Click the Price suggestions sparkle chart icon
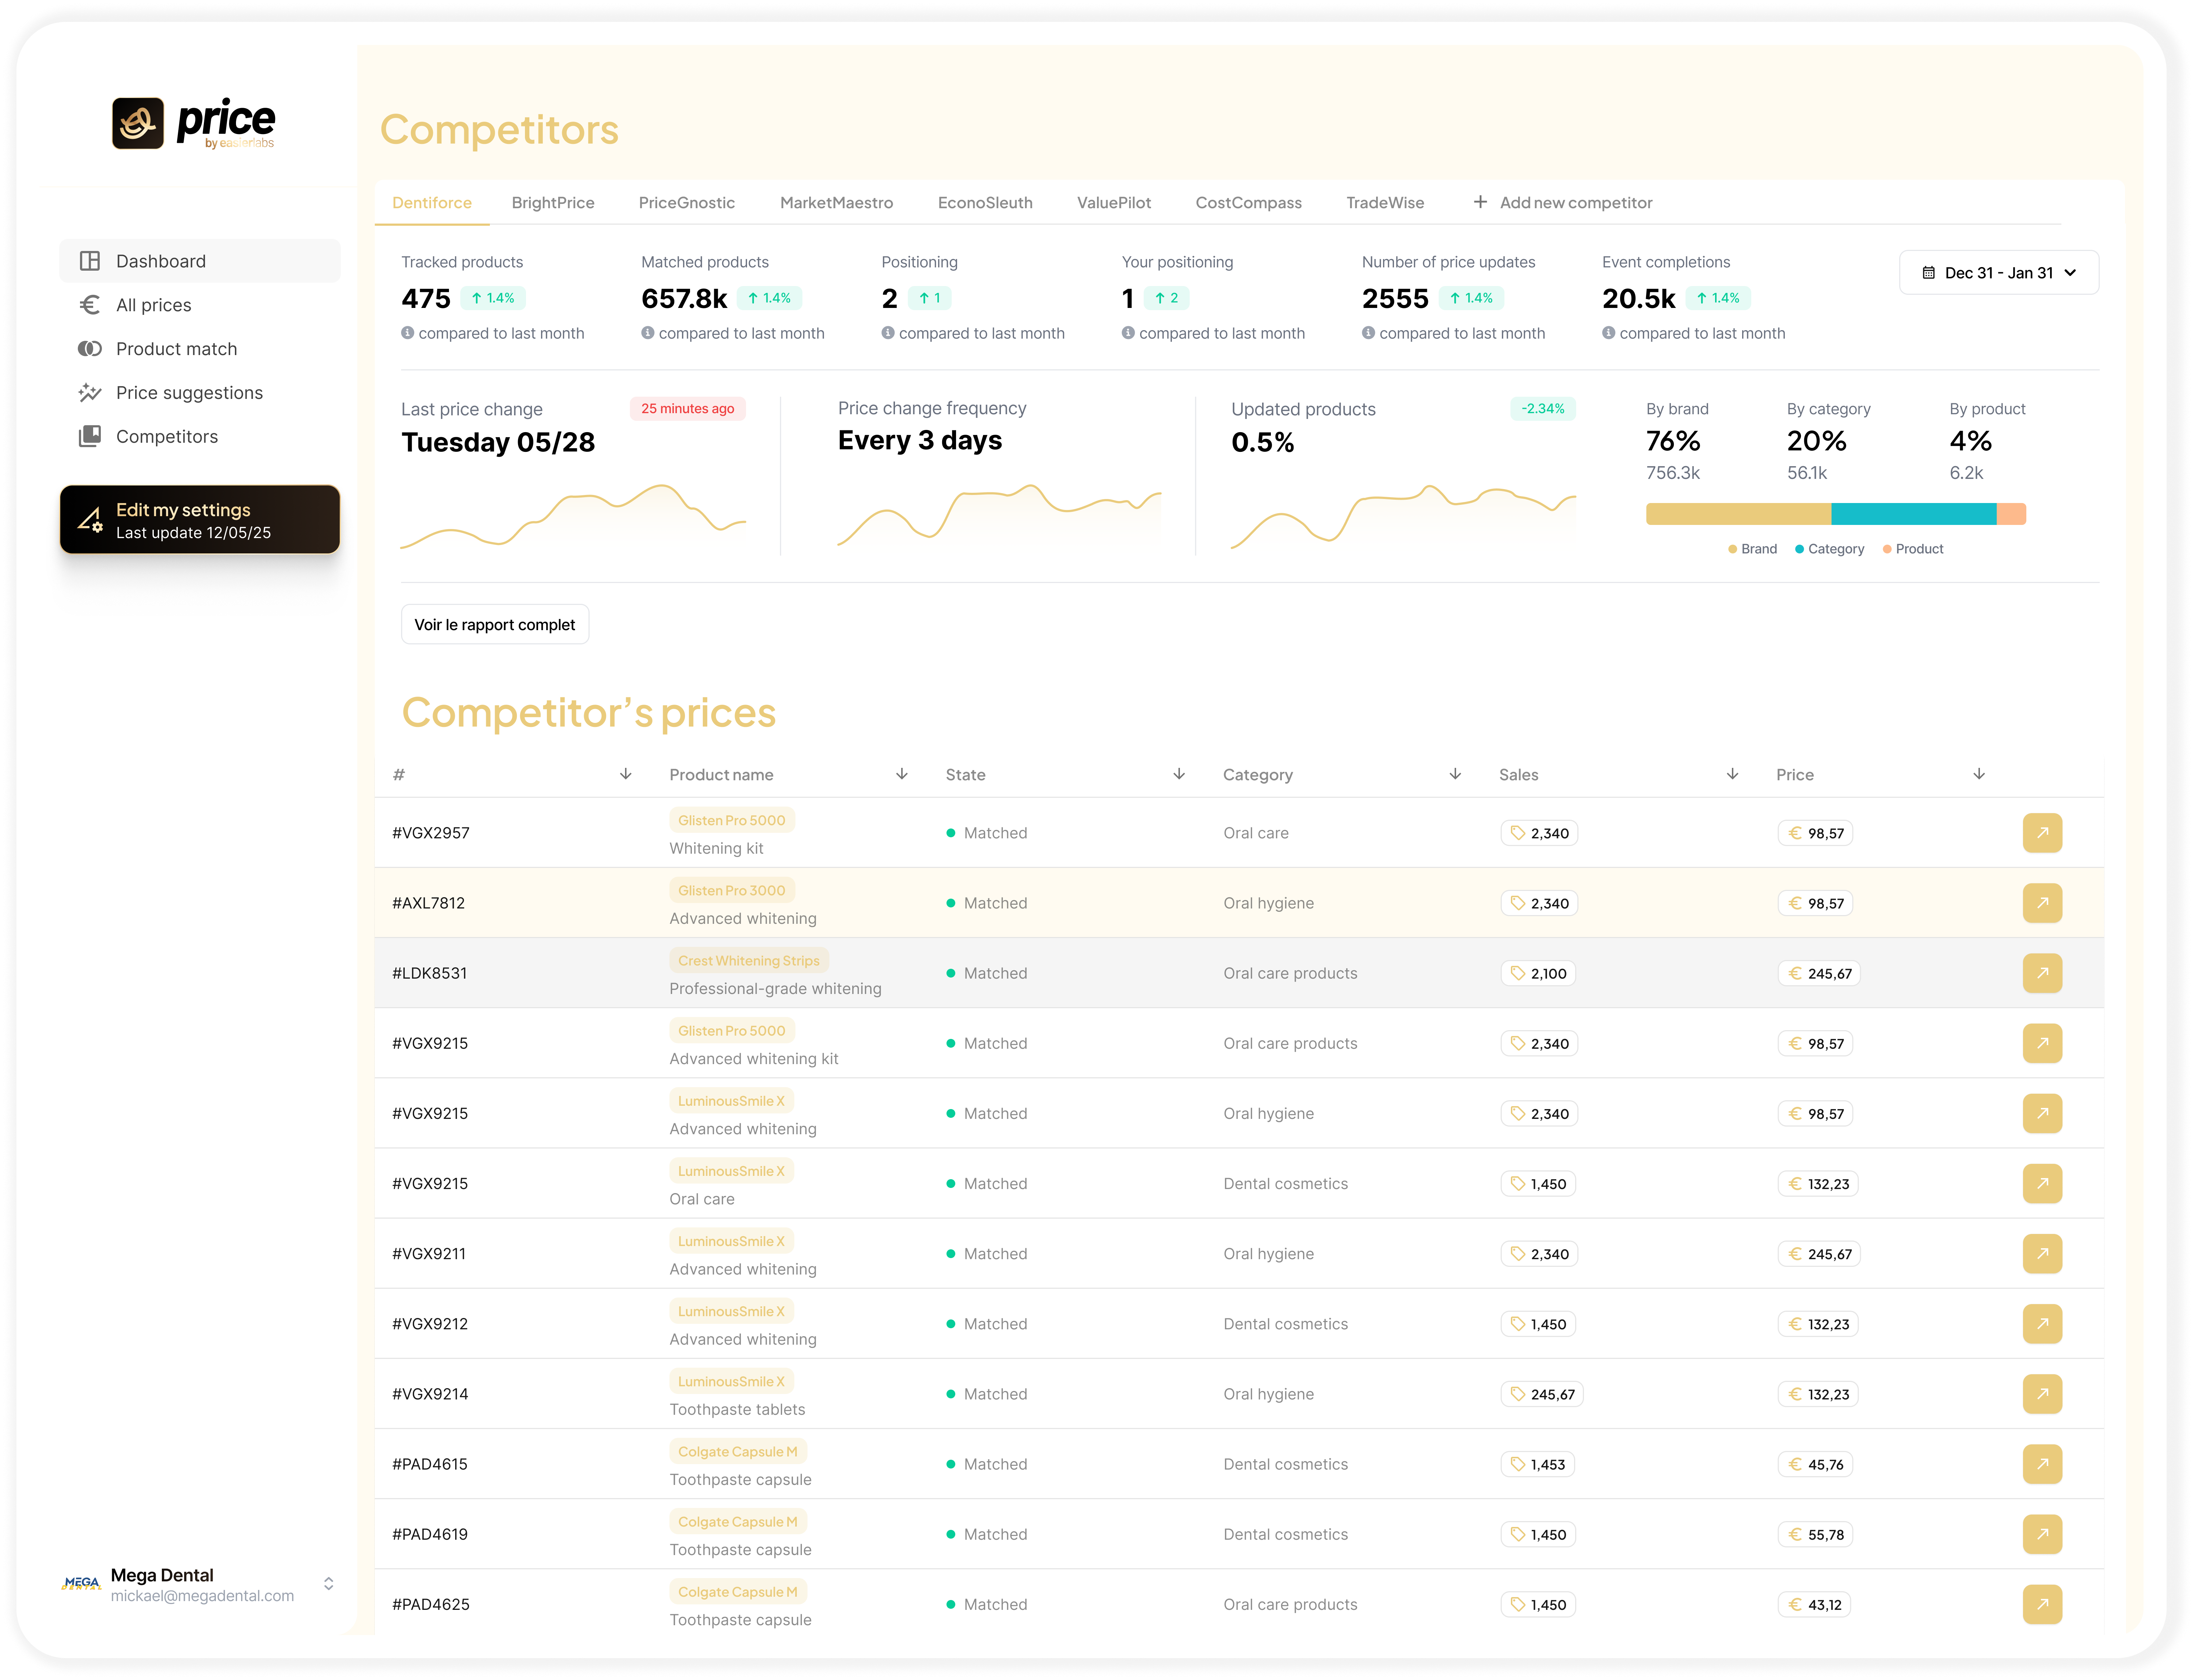The image size is (2194, 1680). pos(90,393)
